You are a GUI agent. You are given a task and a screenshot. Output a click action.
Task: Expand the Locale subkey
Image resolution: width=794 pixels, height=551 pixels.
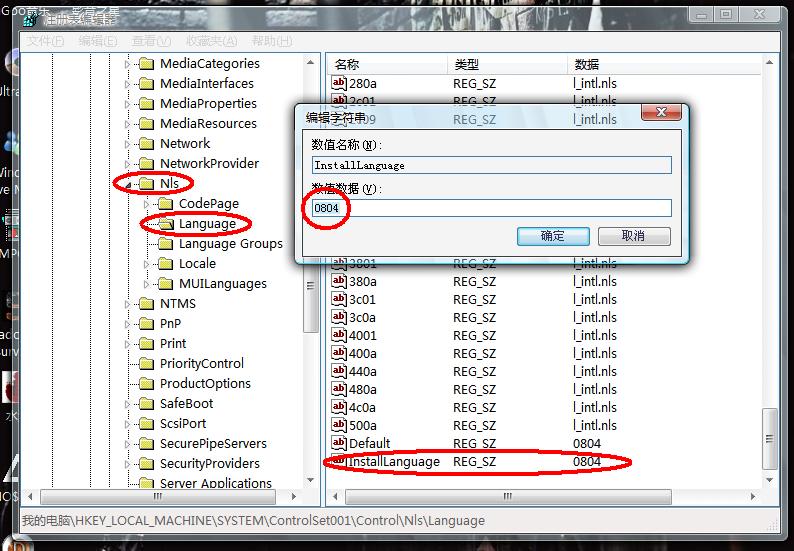146,264
